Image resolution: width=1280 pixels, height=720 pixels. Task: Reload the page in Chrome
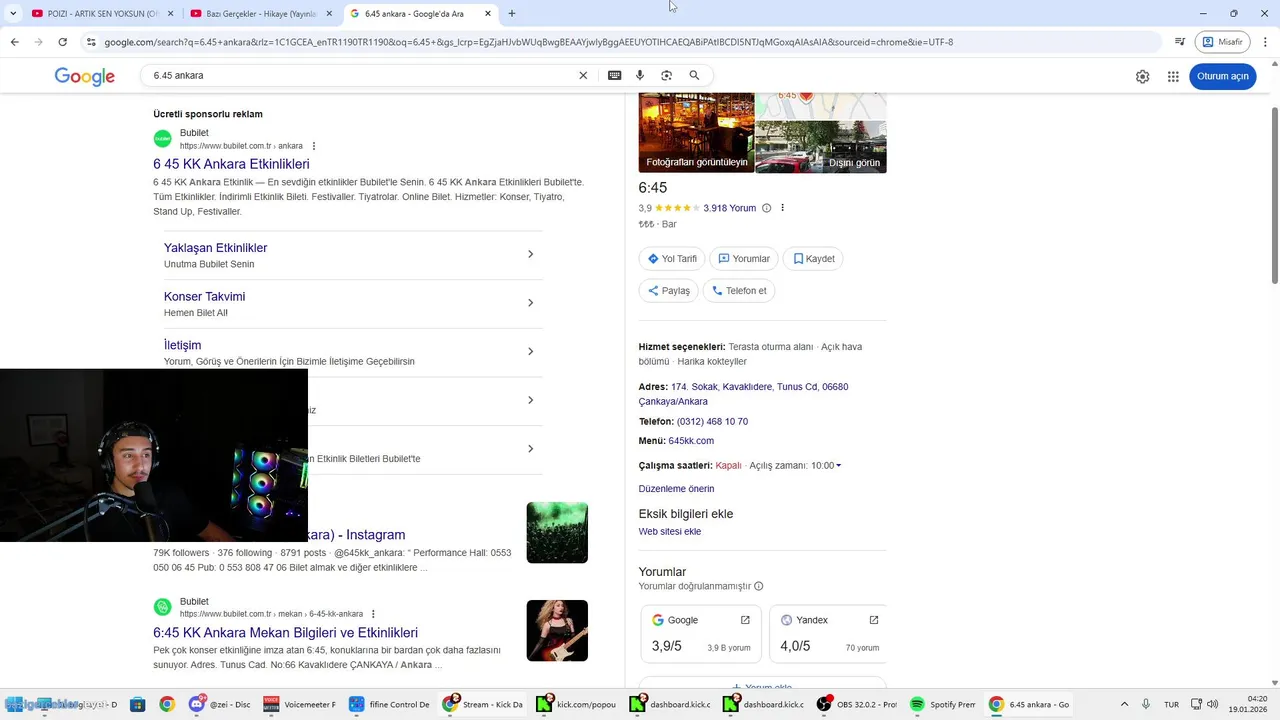(x=62, y=42)
